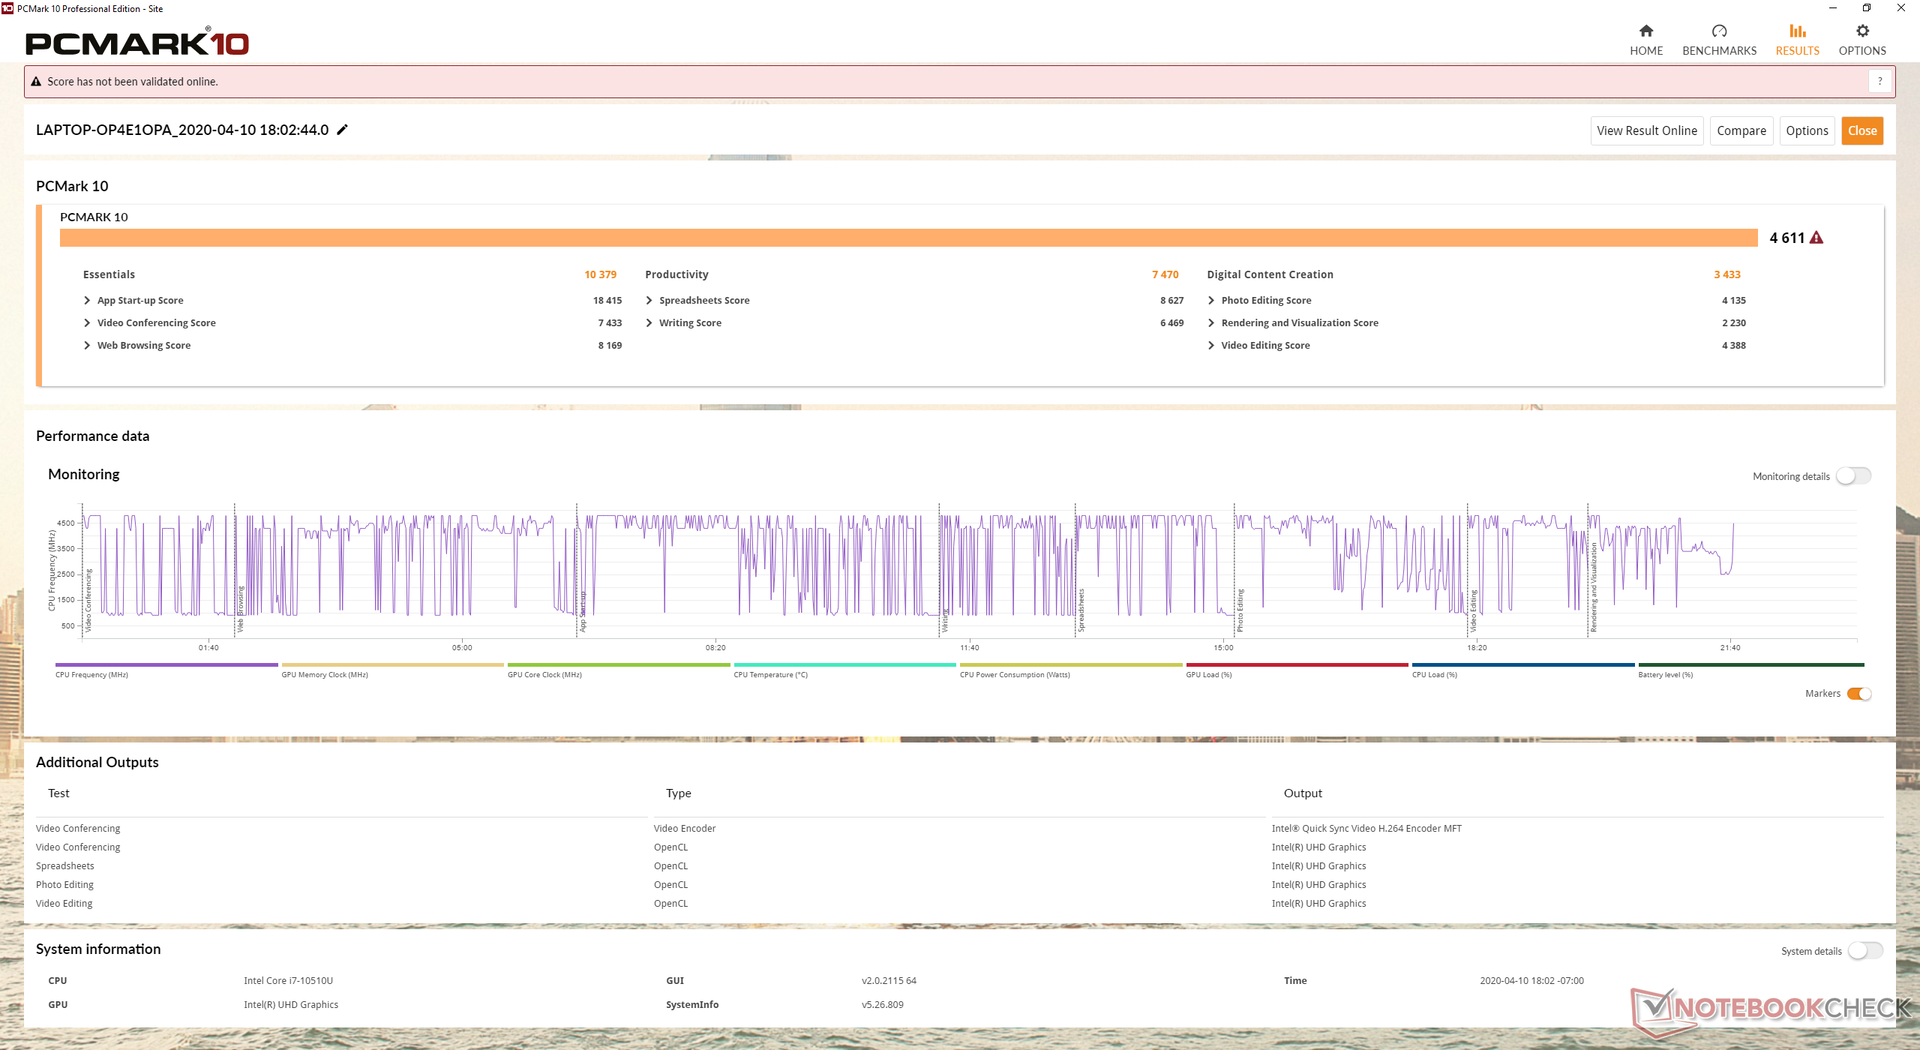The height and width of the screenshot is (1050, 1920).
Task: Click the SystemInfo version v5.26.809
Action: pos(882,1005)
